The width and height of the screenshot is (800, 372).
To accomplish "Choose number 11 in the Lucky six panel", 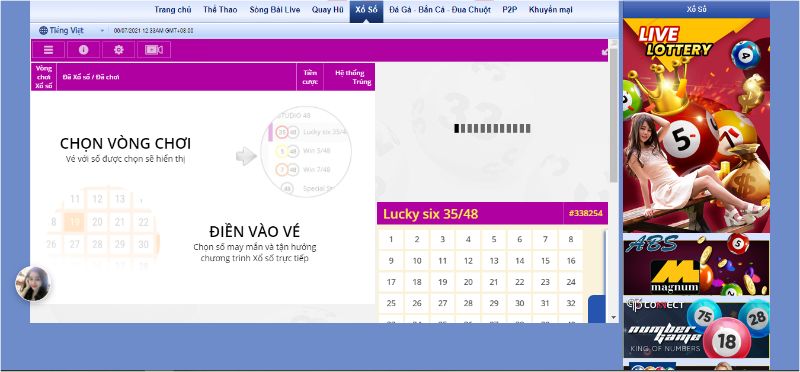I will (x=442, y=261).
